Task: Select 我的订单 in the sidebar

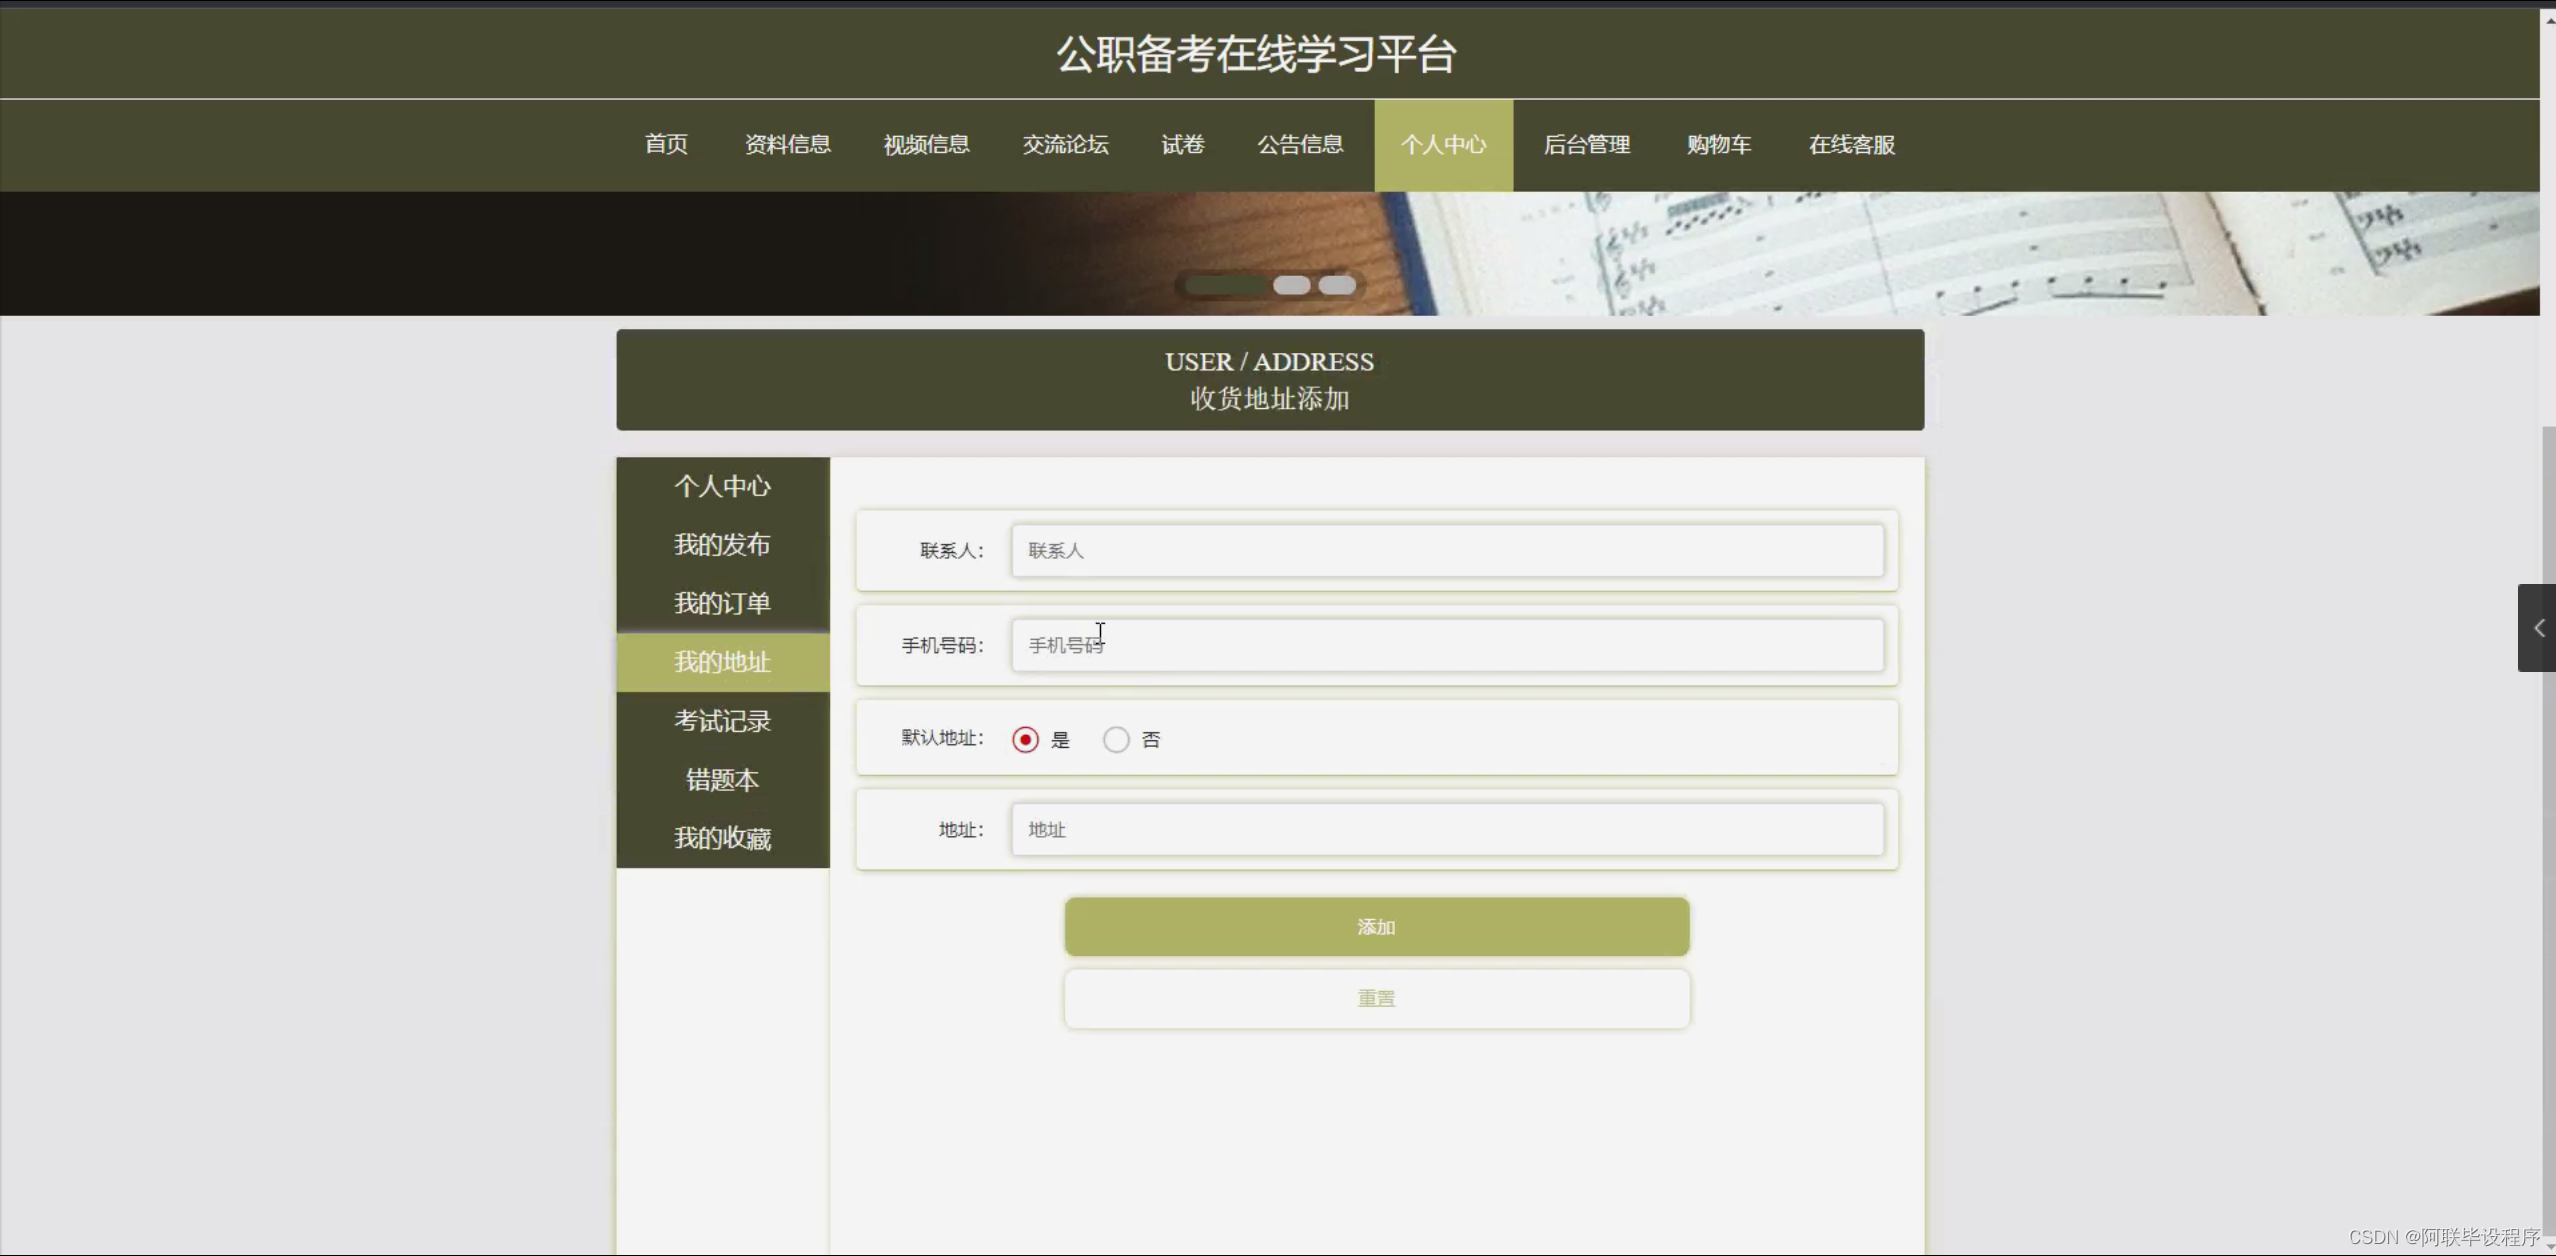Action: [x=722, y=603]
